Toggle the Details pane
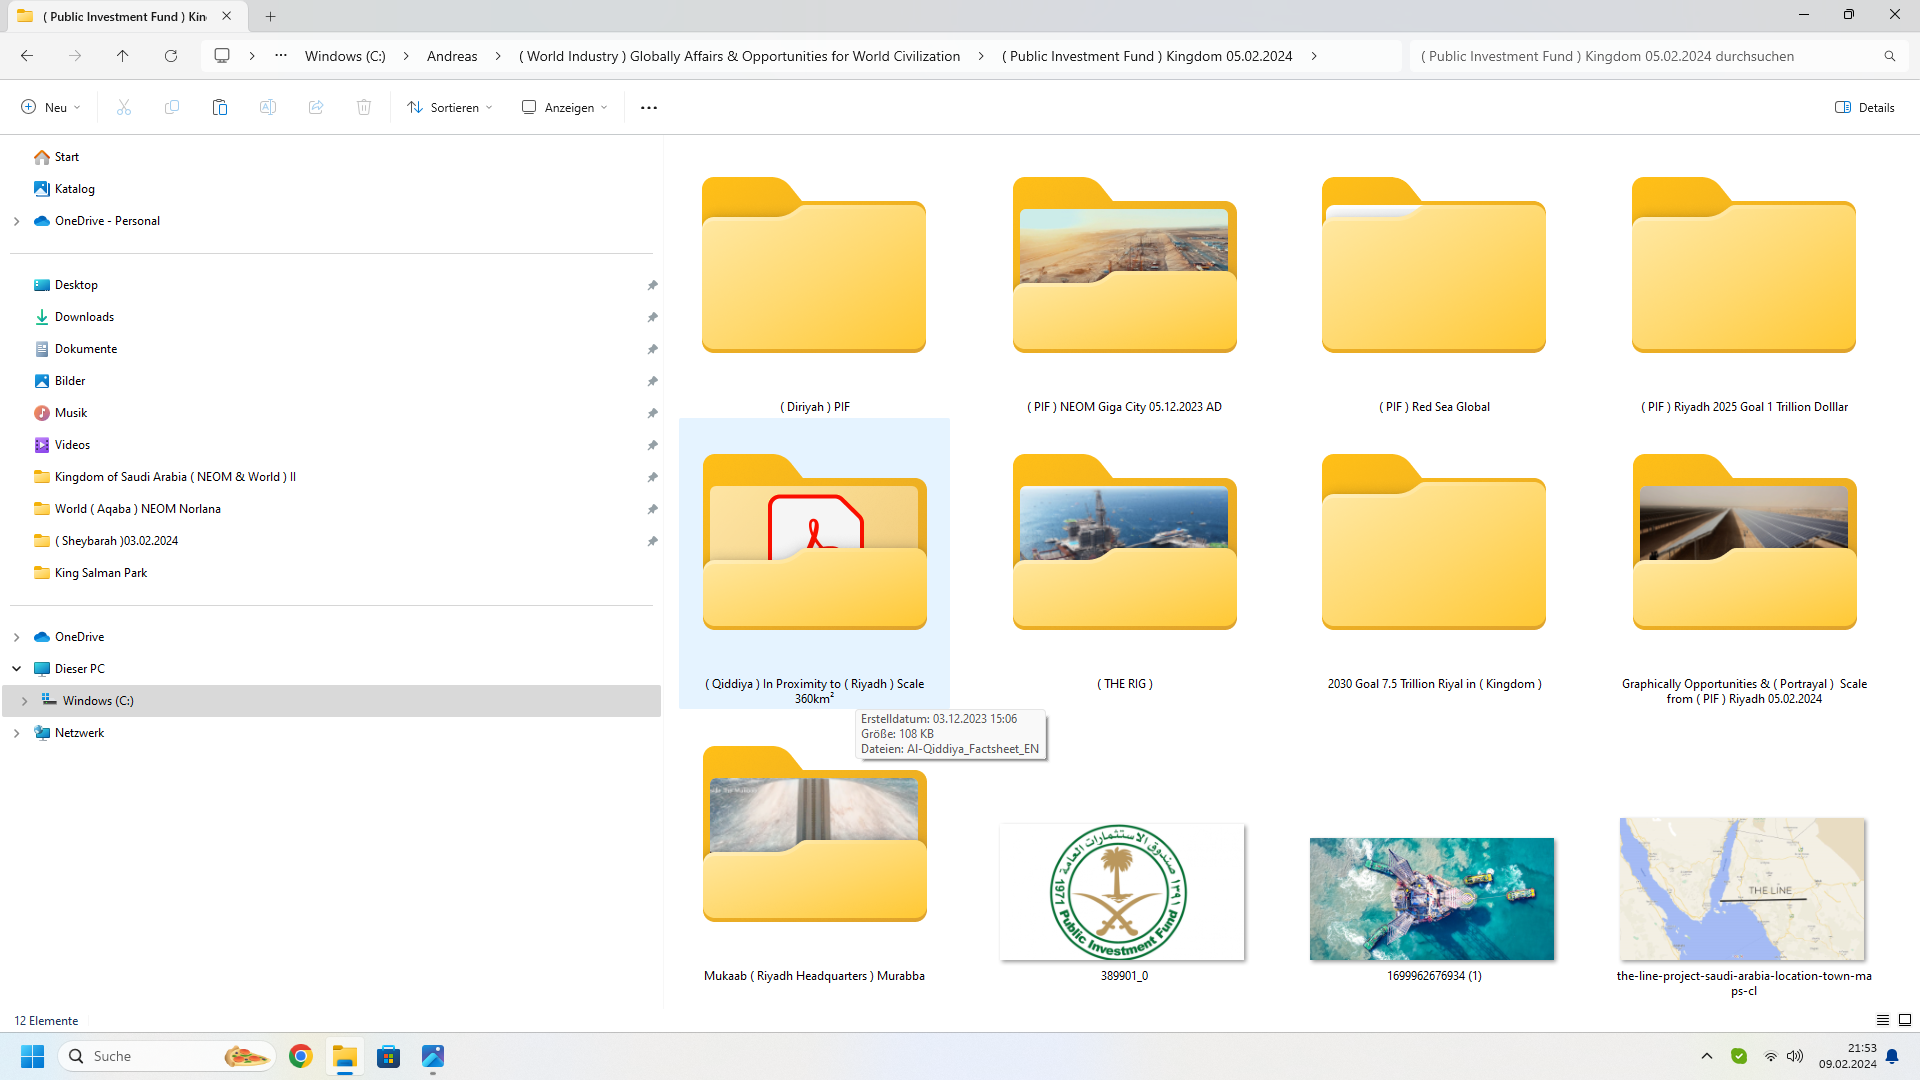This screenshot has width=1920, height=1080. pyautogui.click(x=1865, y=107)
